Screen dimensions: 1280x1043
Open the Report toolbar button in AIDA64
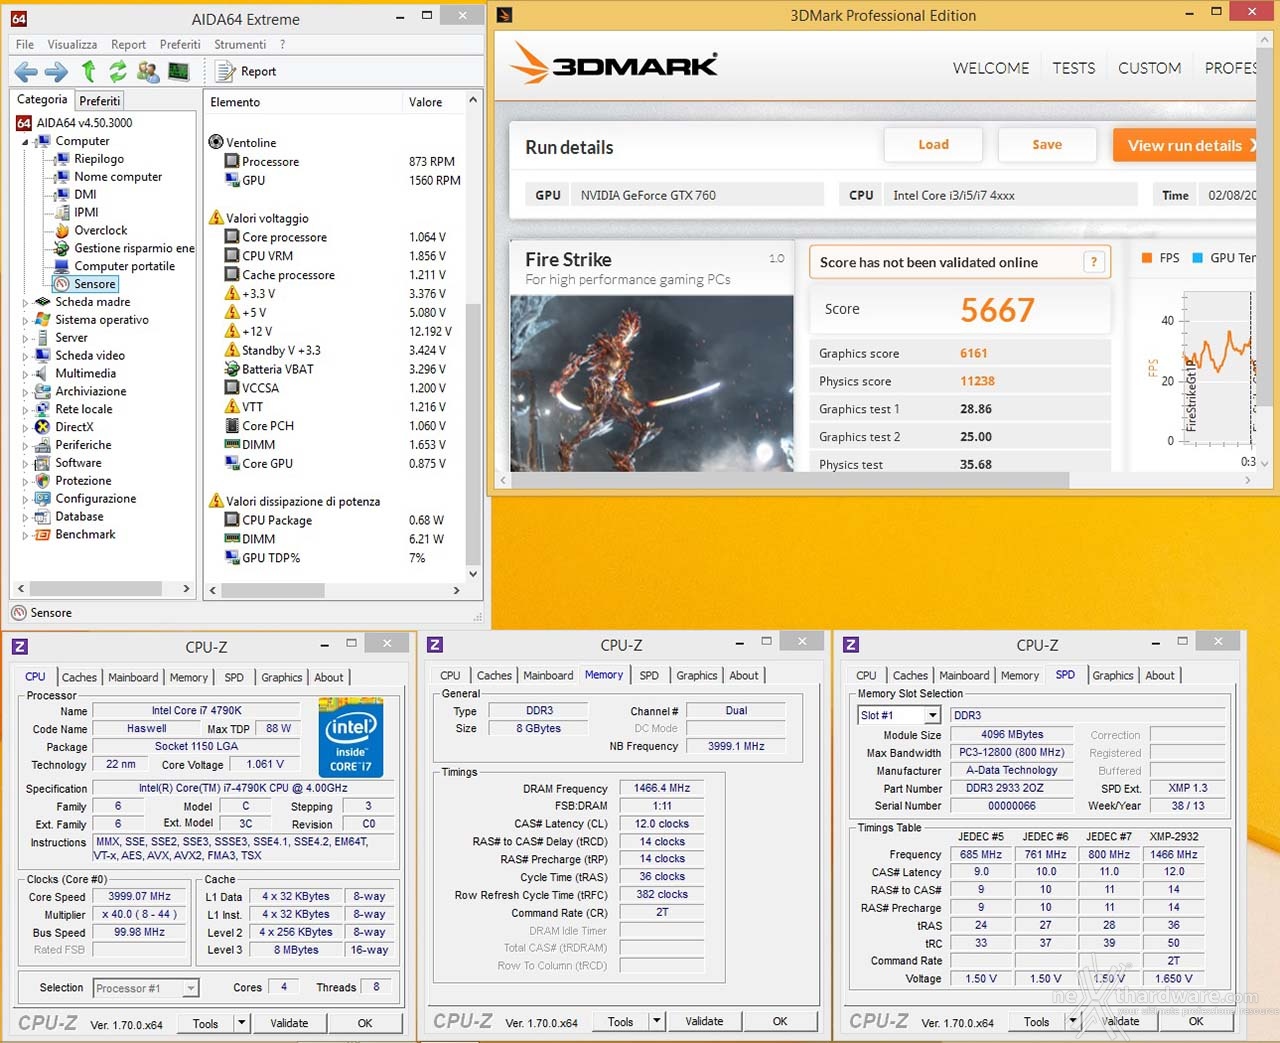(x=246, y=71)
